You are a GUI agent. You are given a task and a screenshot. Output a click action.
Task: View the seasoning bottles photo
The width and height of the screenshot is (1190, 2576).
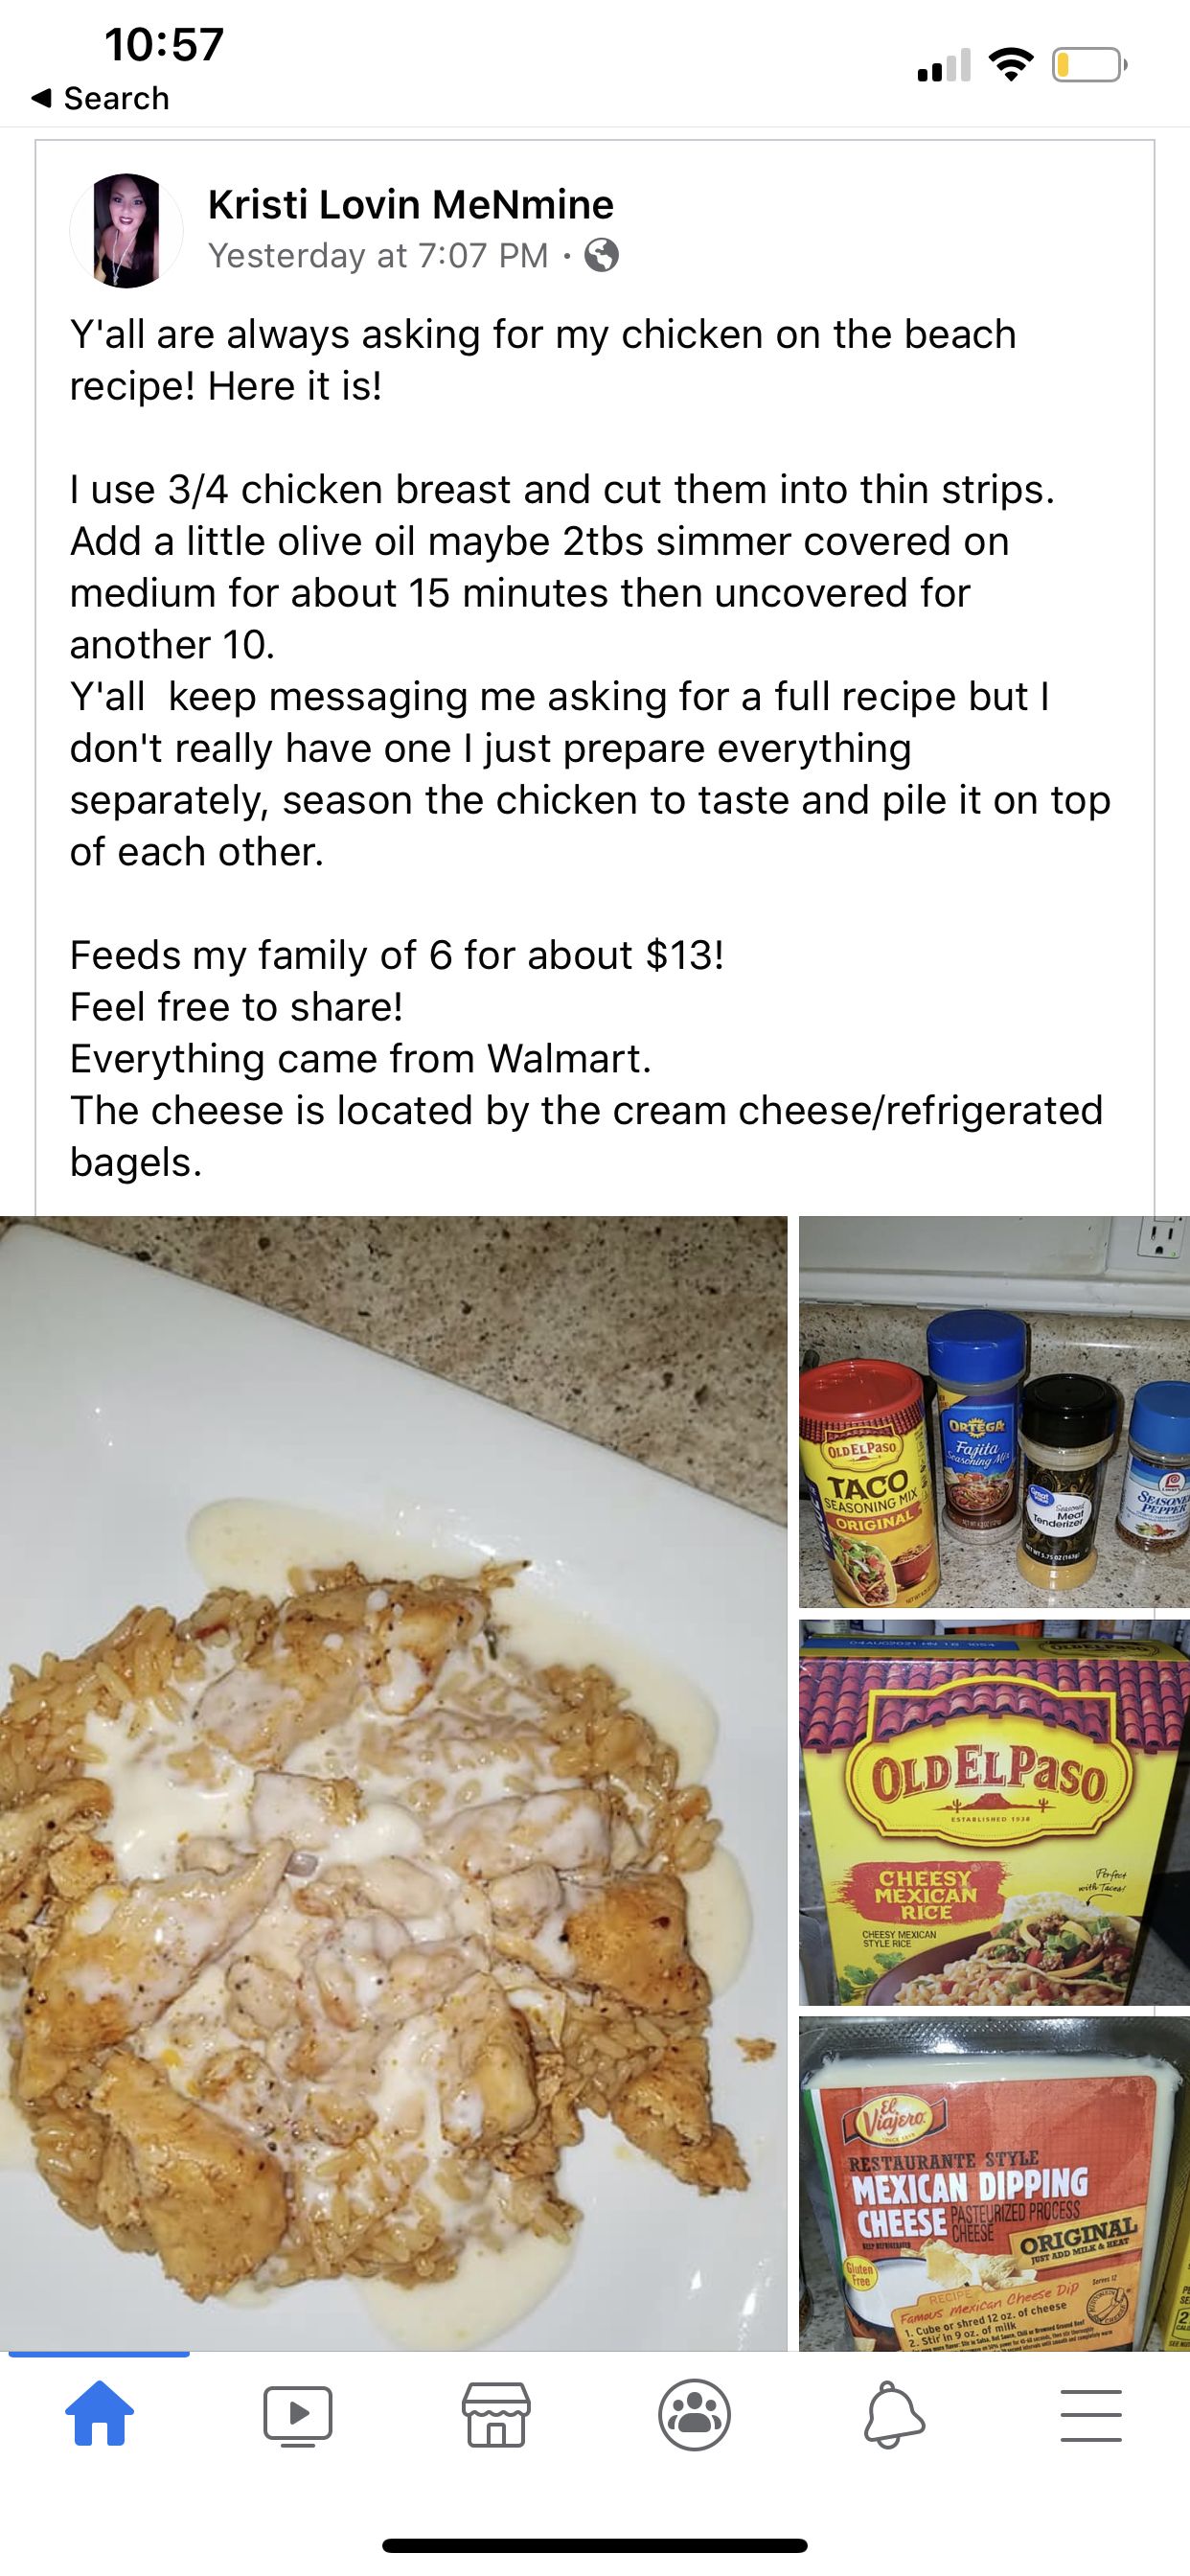(x=994, y=1411)
